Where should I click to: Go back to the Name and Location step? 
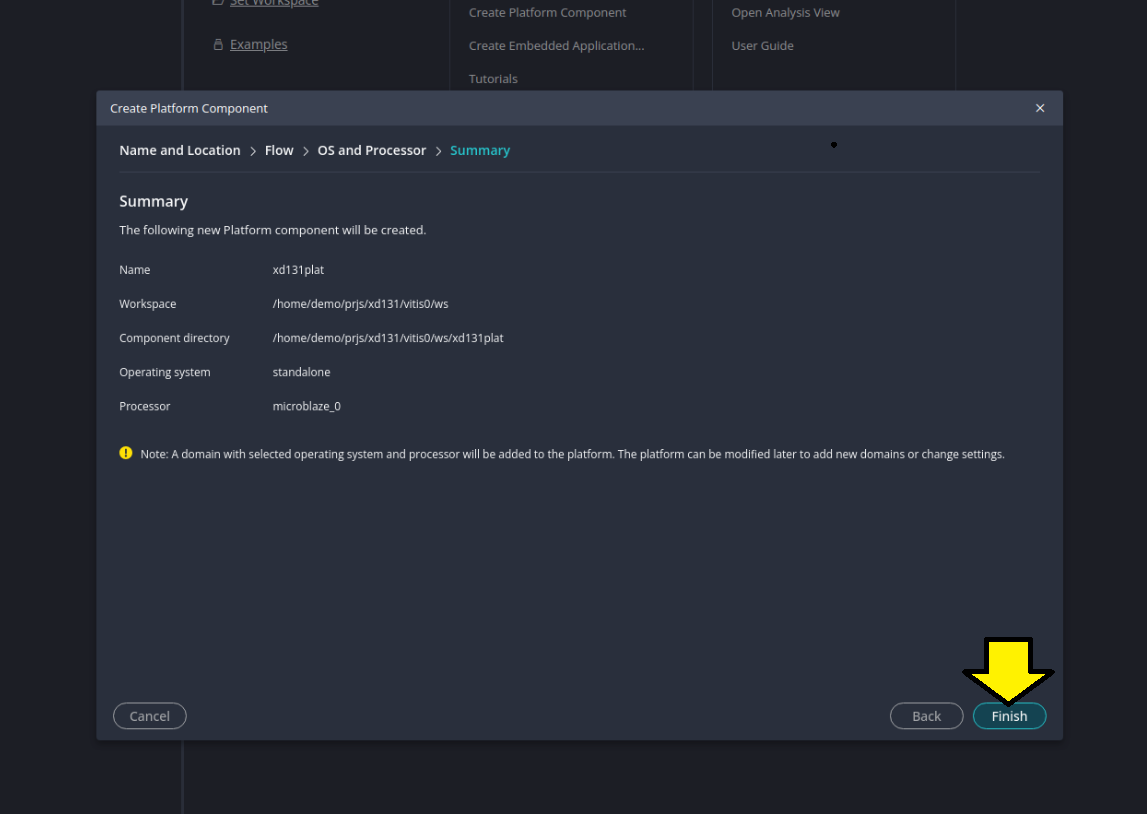tap(179, 150)
